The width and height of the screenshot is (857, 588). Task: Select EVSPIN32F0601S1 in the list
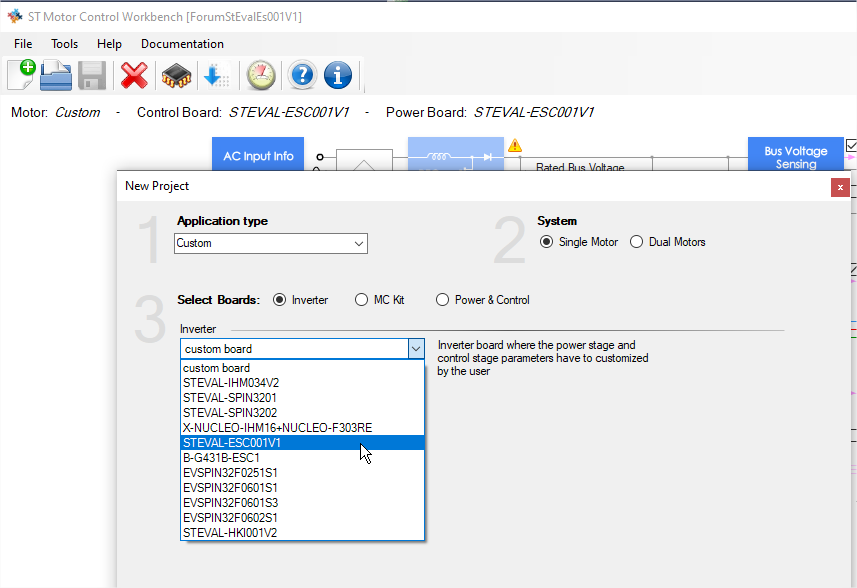coord(302,487)
